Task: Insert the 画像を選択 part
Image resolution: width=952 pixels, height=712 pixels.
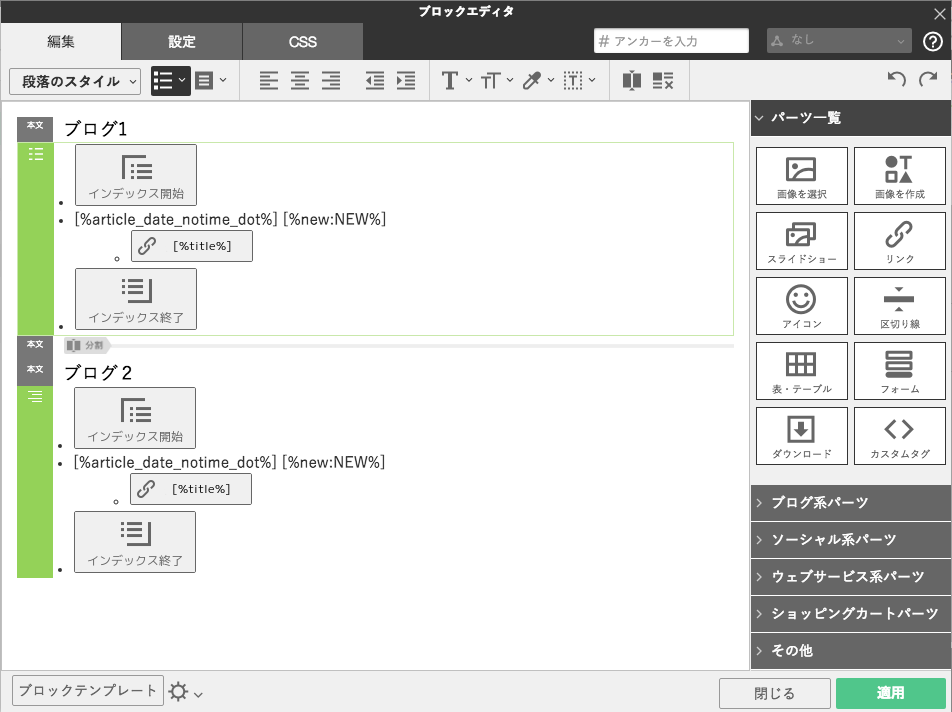Action: click(x=801, y=176)
